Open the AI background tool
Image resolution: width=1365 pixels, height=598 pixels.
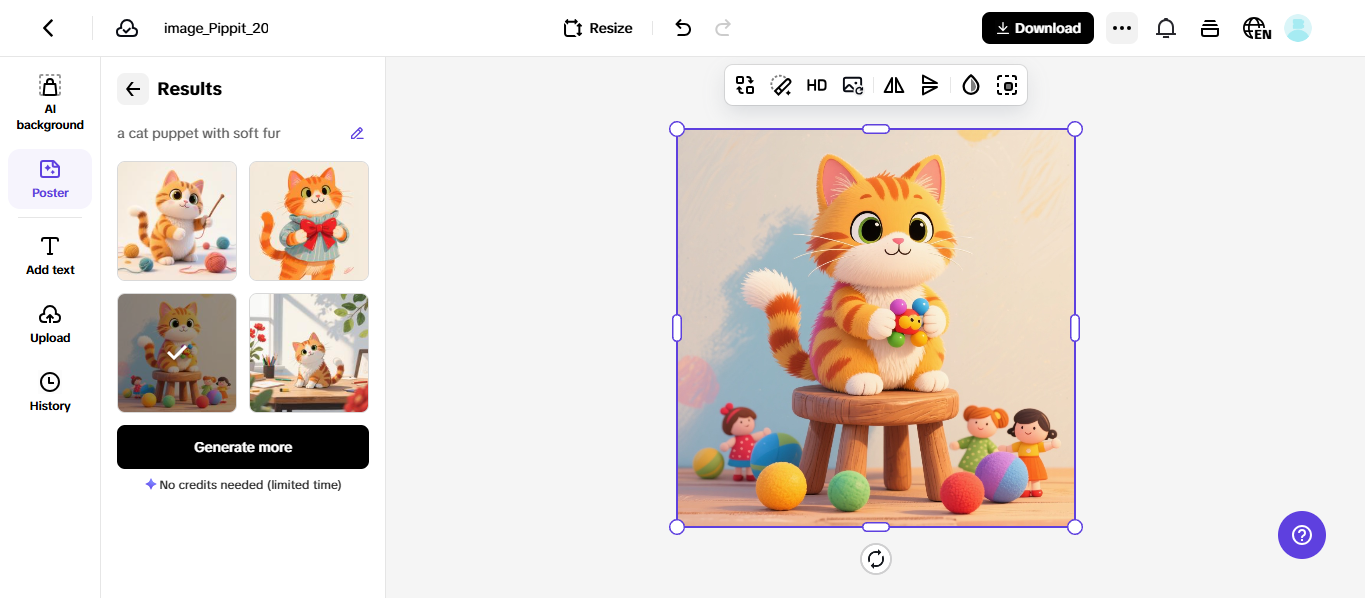click(x=50, y=100)
